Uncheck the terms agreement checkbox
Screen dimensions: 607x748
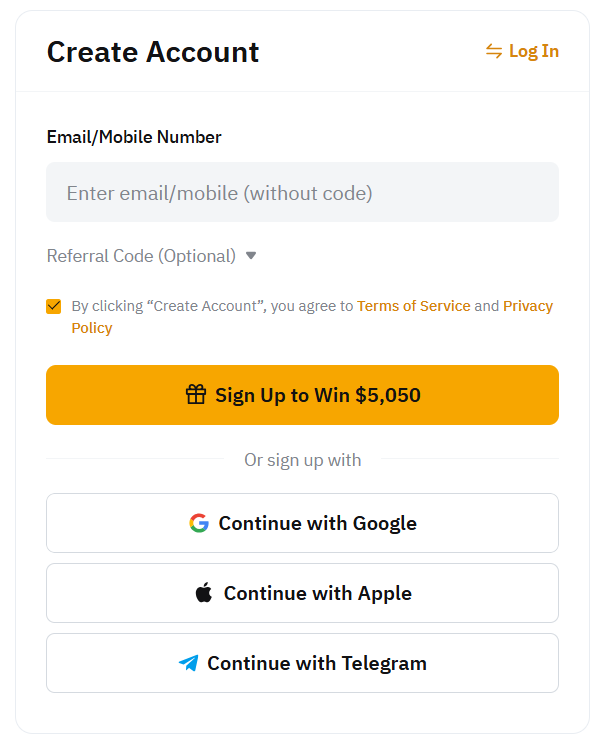point(54,306)
